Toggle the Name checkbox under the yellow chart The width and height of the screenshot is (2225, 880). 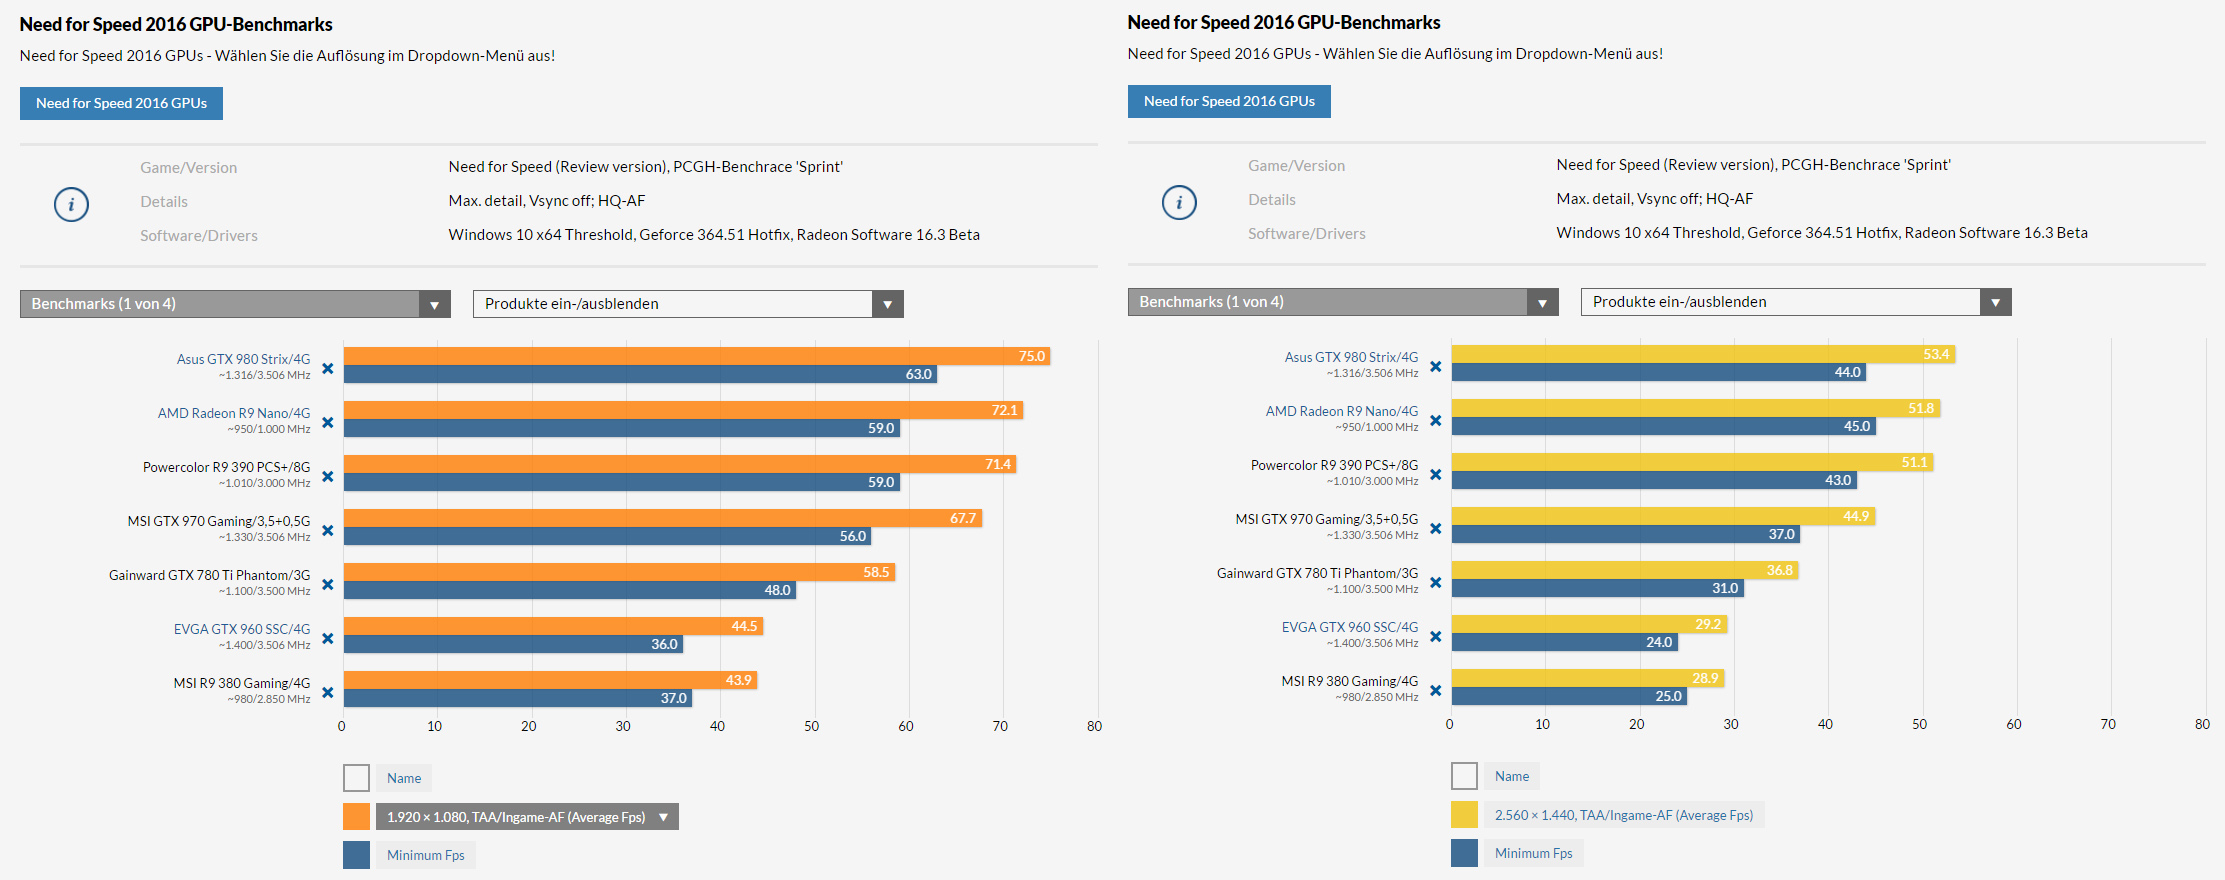(1464, 776)
